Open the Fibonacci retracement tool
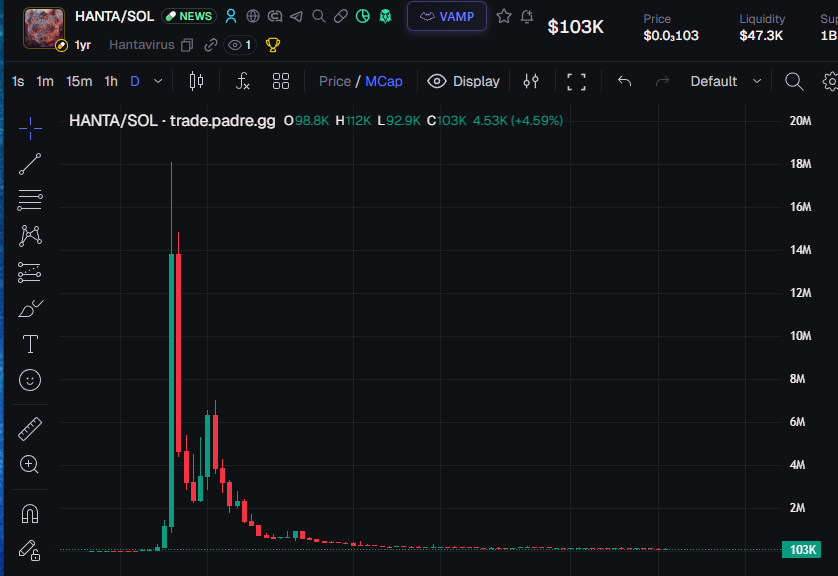Screen dimensions: 838x576 click(x=30, y=200)
